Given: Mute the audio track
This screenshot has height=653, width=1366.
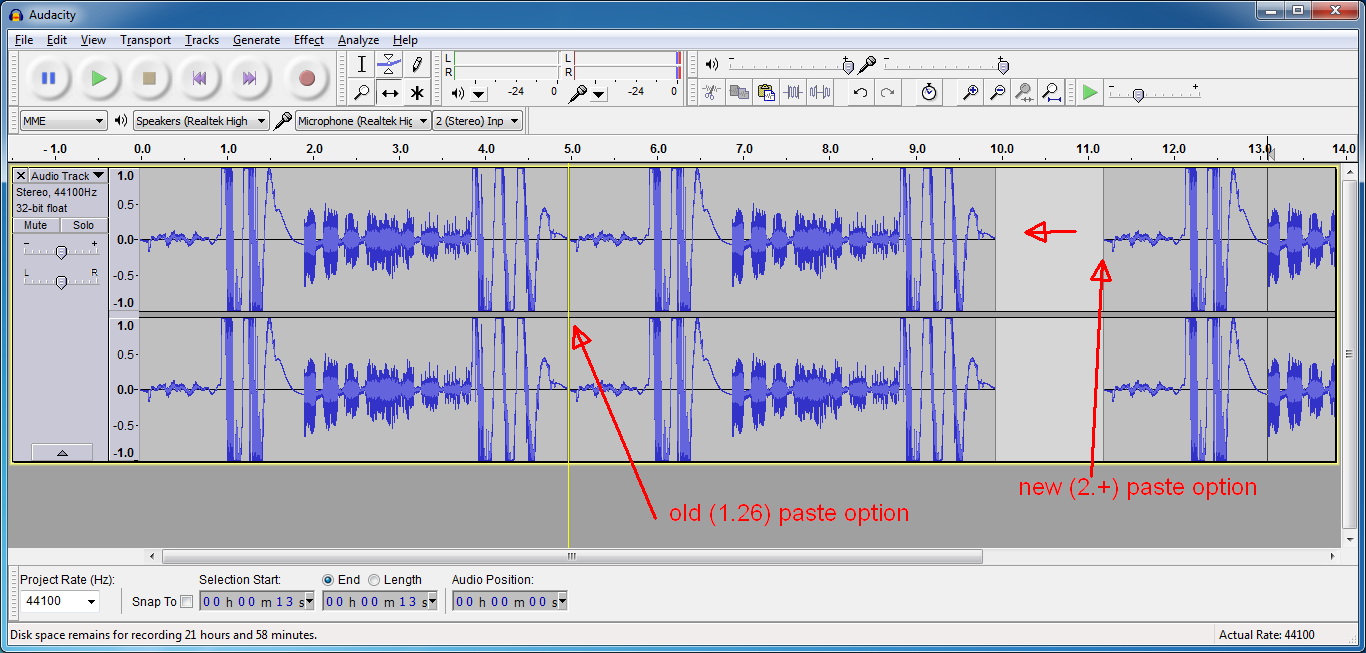Looking at the screenshot, I should click(36, 225).
